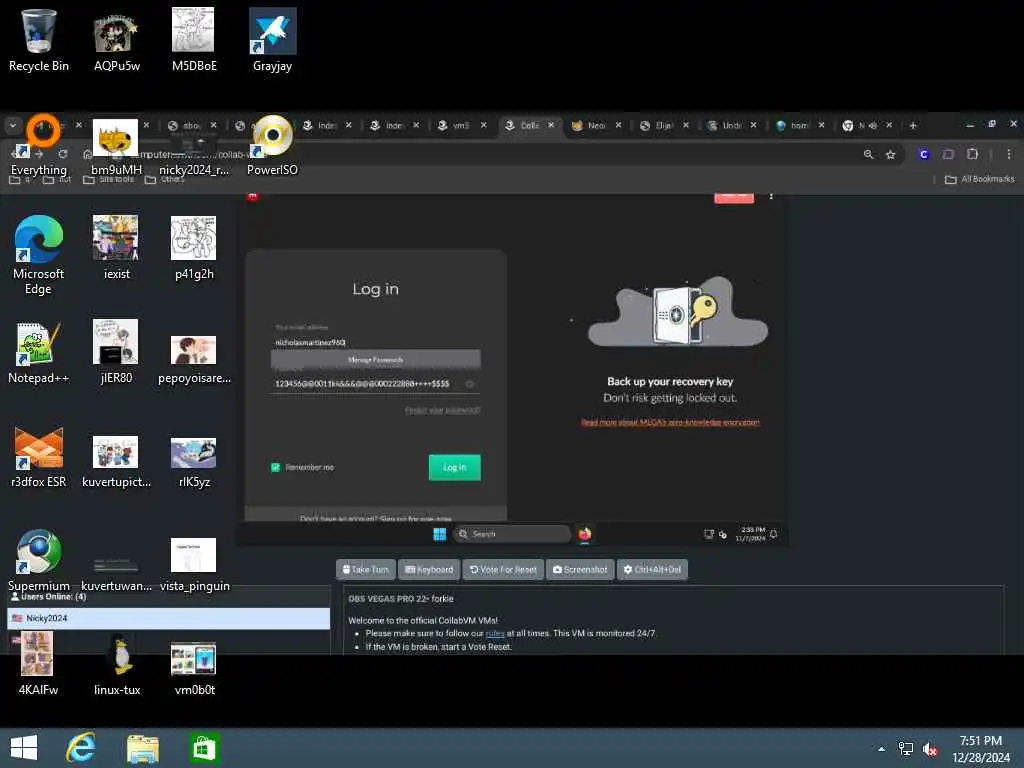1024x768 pixels.
Task: Open Internet Explorer from the taskbar
Action: coord(81,748)
